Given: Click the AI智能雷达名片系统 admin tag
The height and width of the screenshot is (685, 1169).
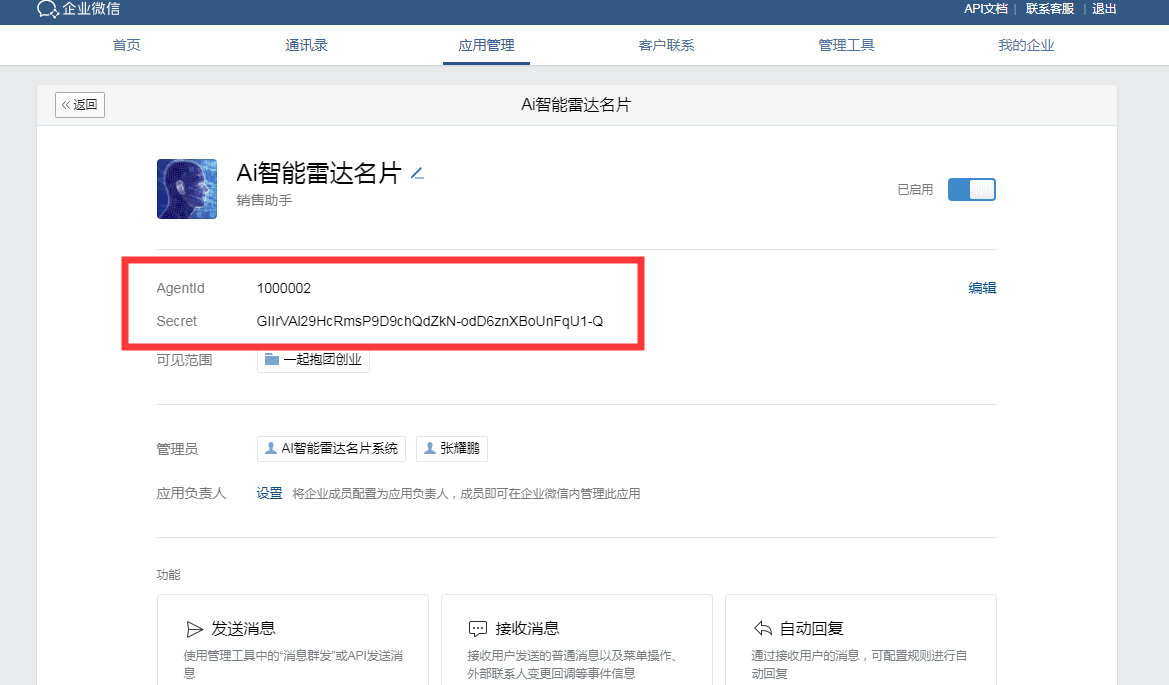Looking at the screenshot, I should [332, 449].
